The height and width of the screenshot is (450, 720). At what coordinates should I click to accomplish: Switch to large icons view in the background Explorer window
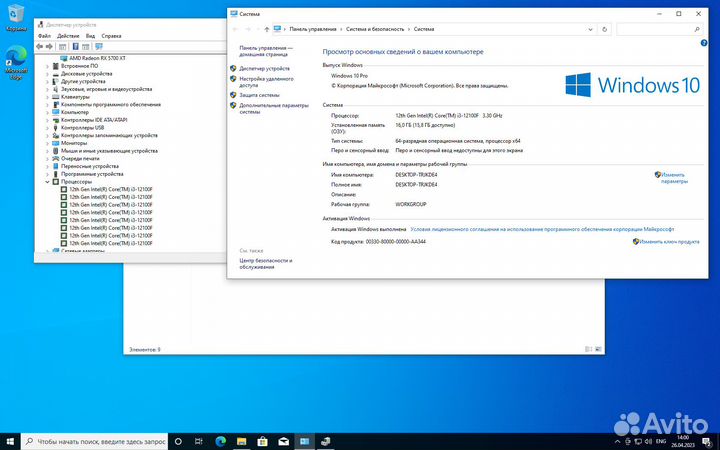pyautogui.click(x=598, y=349)
